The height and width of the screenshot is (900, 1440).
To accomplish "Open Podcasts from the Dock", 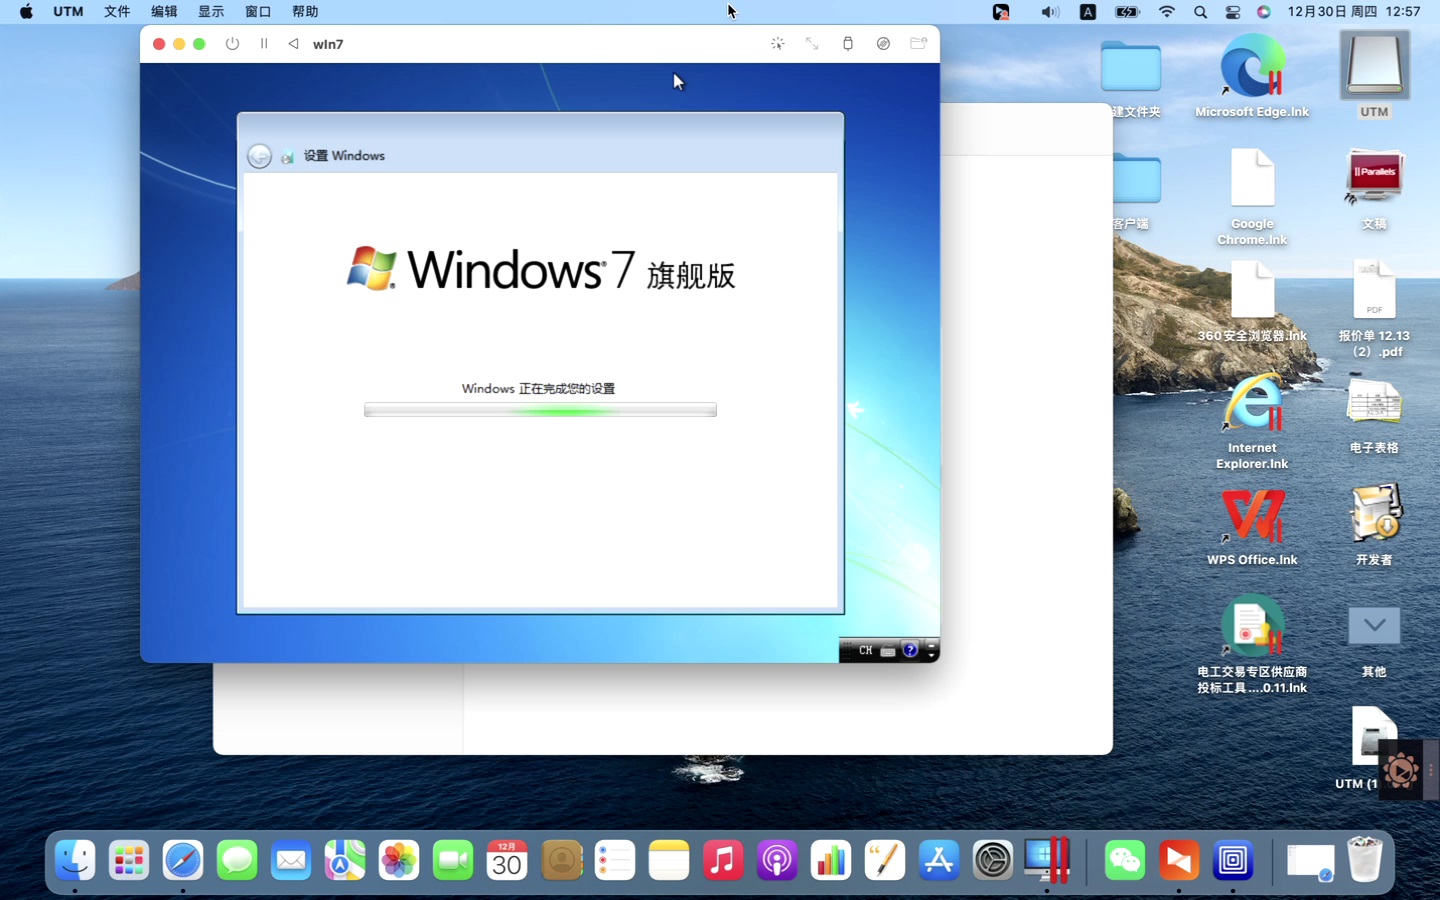I will pos(777,860).
